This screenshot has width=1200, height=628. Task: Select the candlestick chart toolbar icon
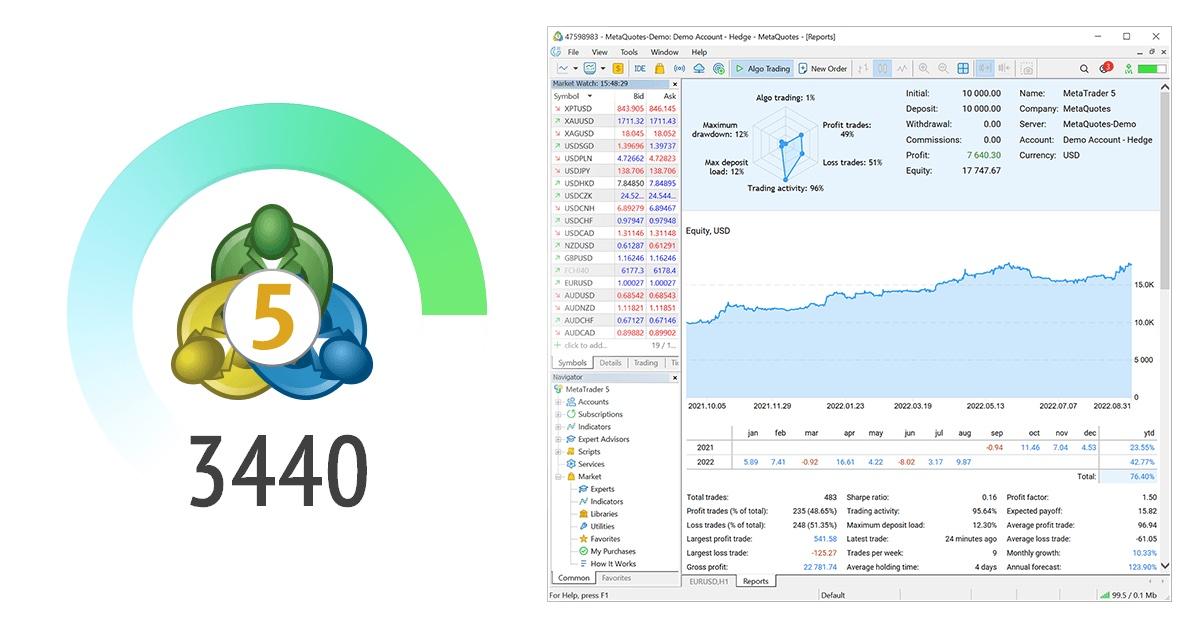(x=882, y=69)
